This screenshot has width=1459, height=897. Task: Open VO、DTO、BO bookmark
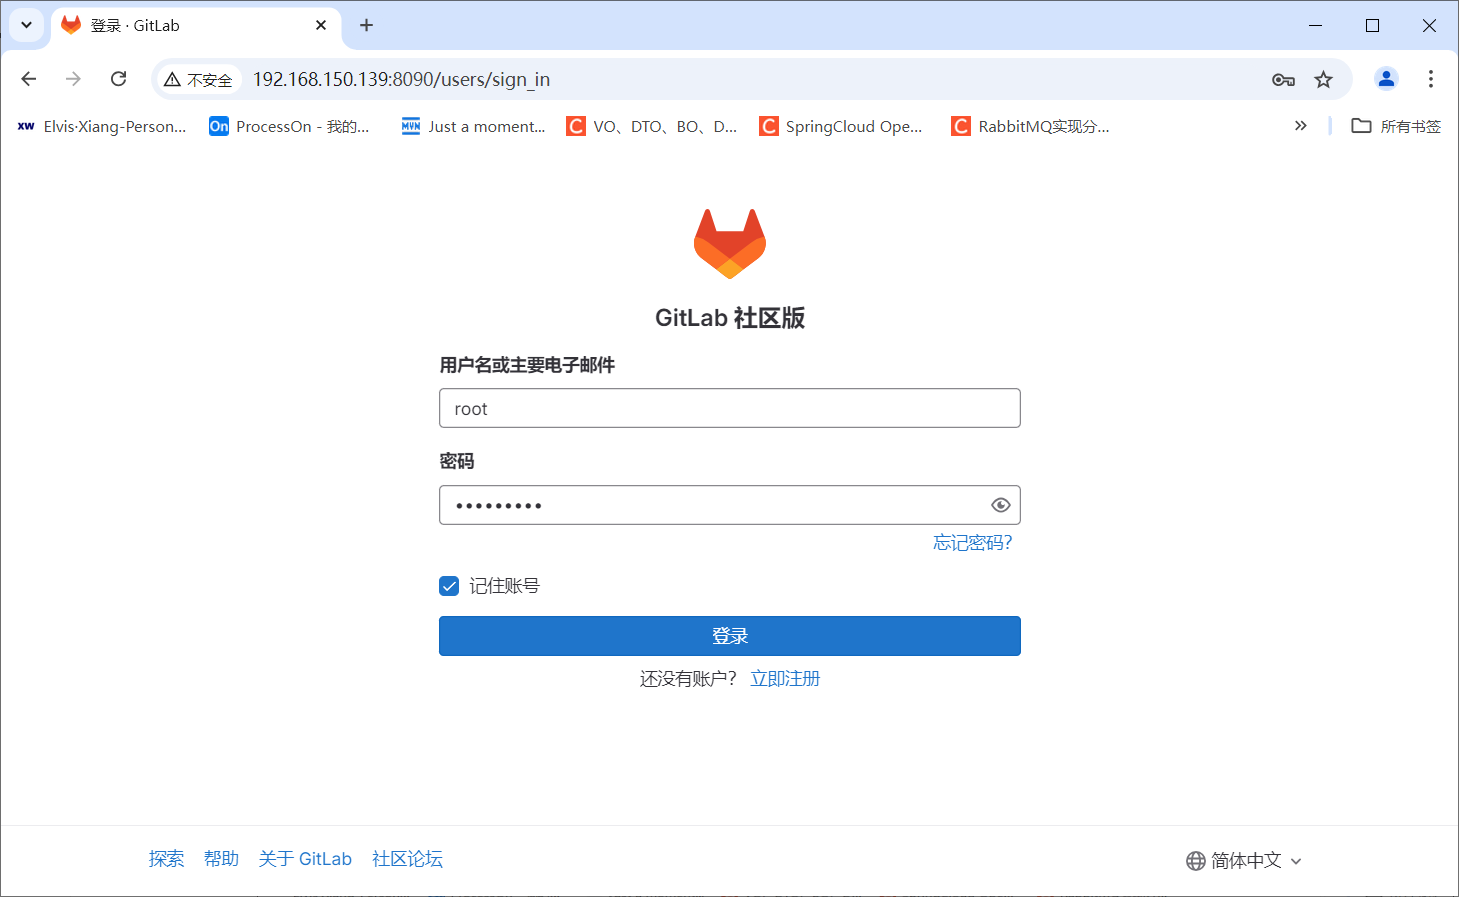652,126
